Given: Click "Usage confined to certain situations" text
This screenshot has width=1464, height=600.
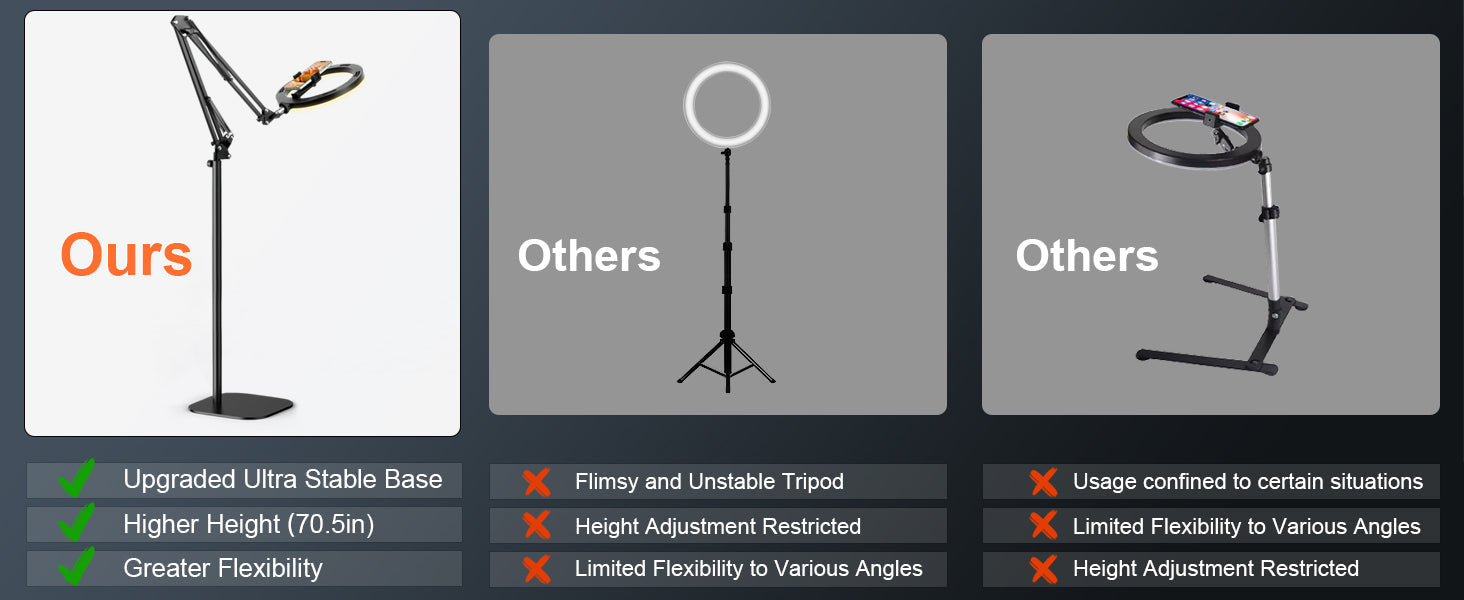Looking at the screenshot, I should 1247,482.
